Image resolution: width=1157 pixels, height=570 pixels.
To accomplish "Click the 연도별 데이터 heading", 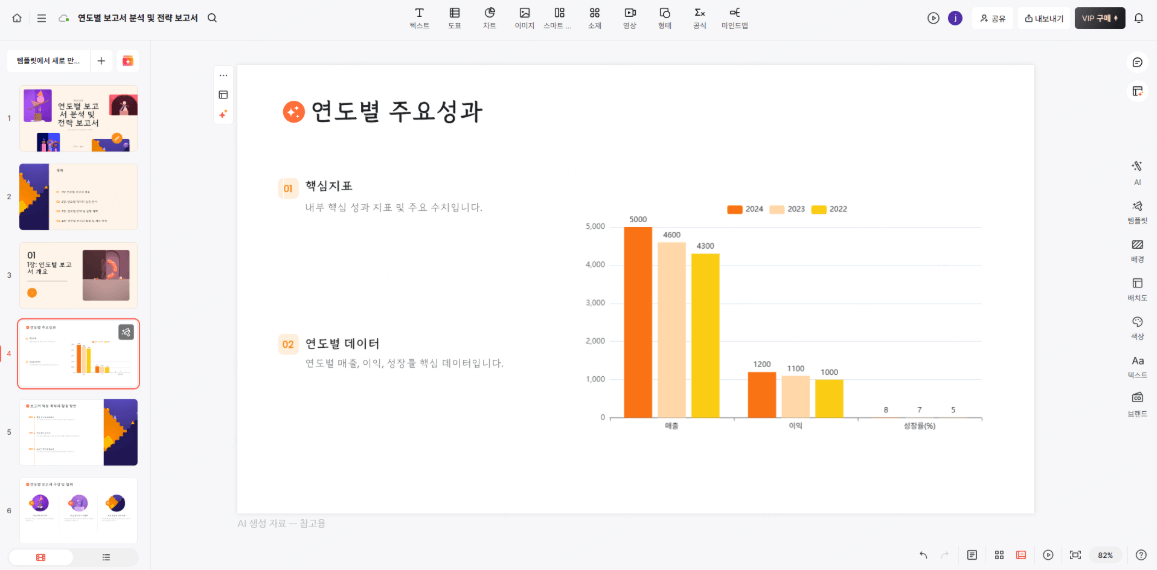I will pyautogui.click(x=342, y=343).
